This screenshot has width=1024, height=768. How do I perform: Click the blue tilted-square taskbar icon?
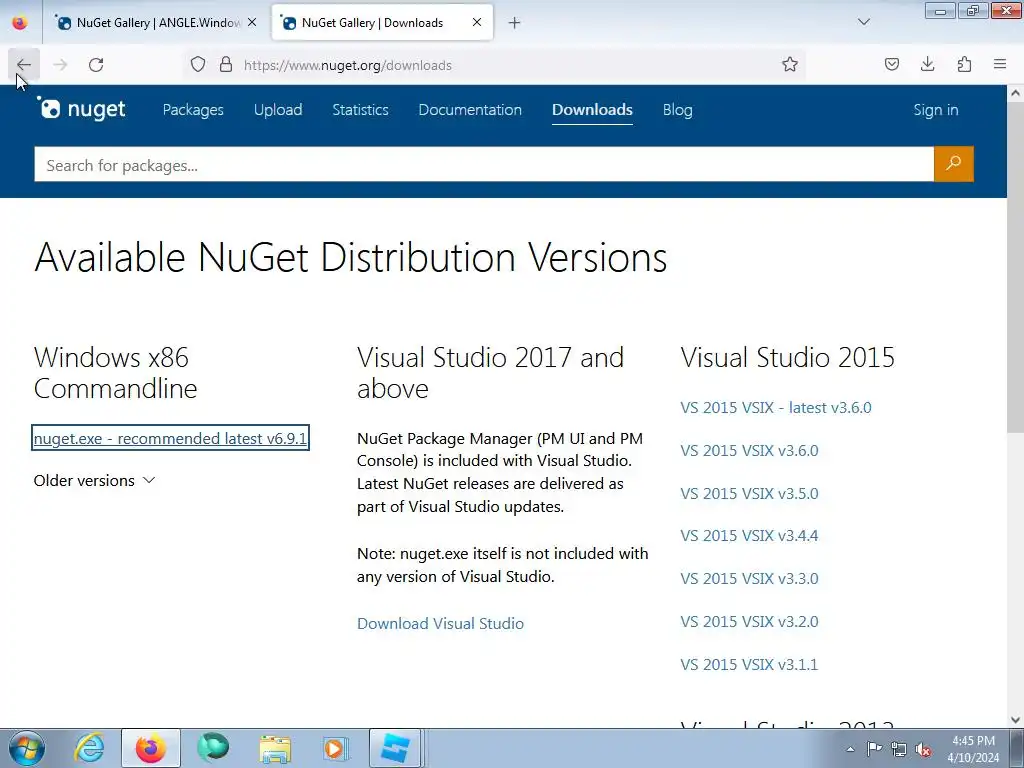[x=394, y=748]
